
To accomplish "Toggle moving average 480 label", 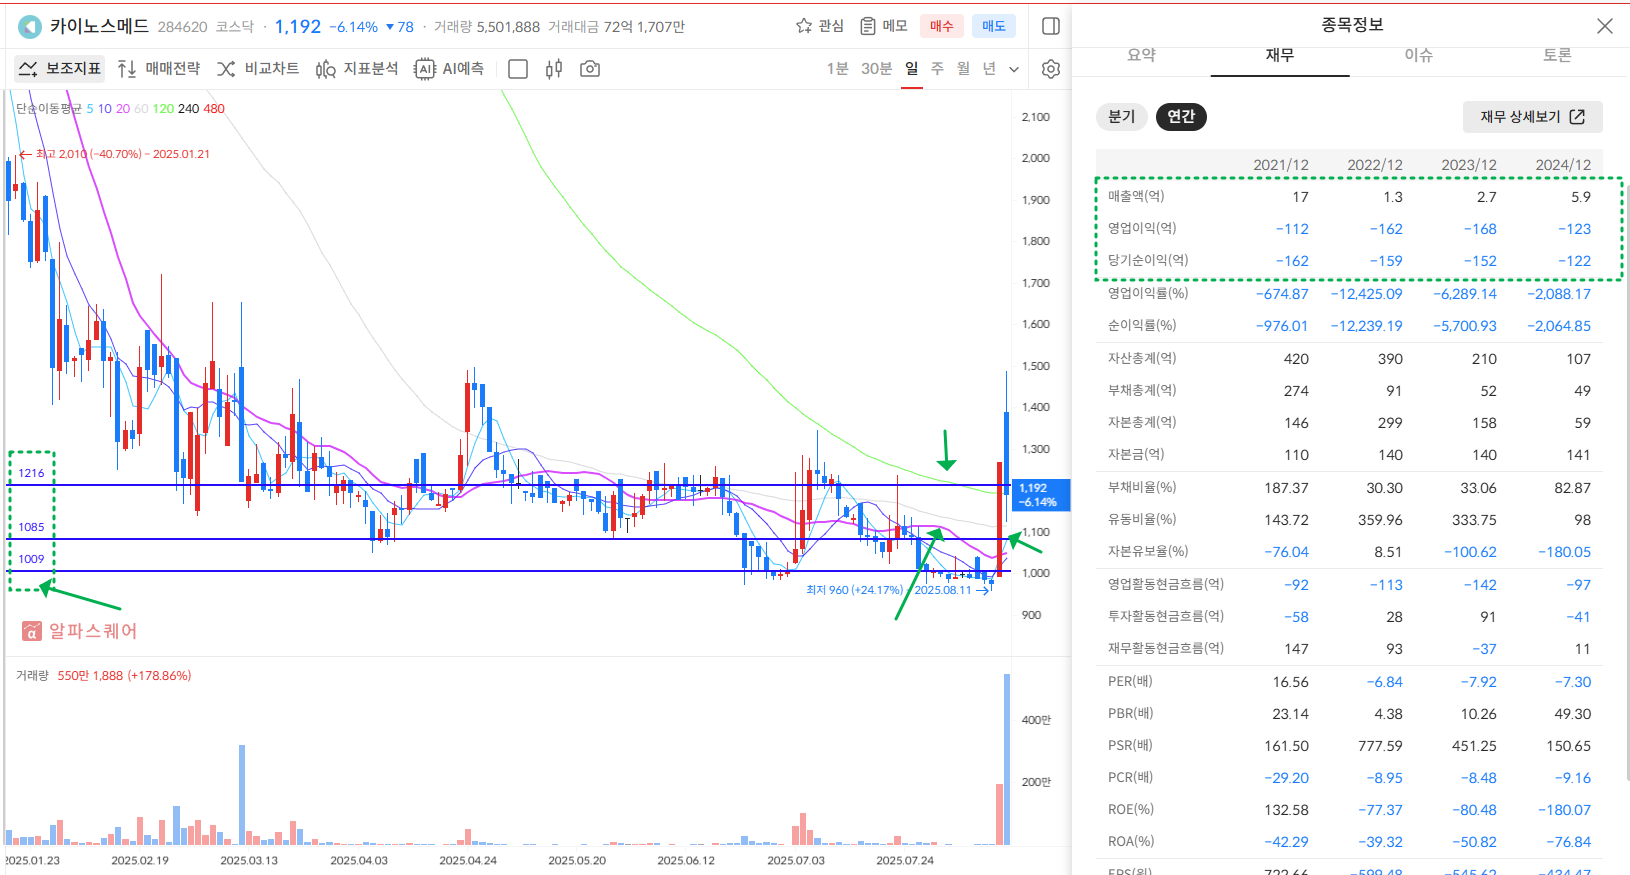I will pos(214,109).
